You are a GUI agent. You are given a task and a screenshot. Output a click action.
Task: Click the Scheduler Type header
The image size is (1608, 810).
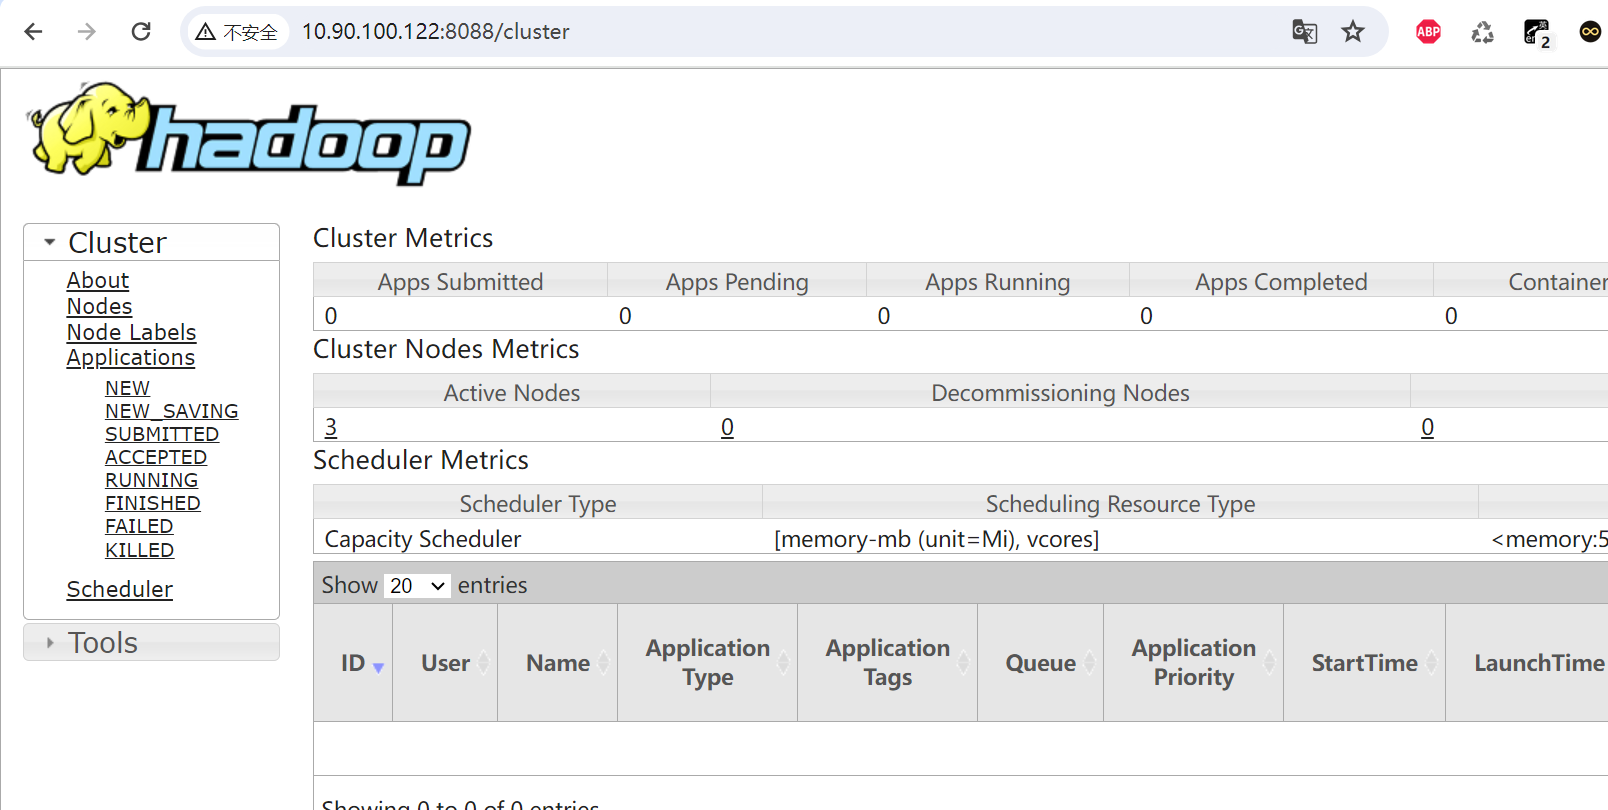pos(538,504)
